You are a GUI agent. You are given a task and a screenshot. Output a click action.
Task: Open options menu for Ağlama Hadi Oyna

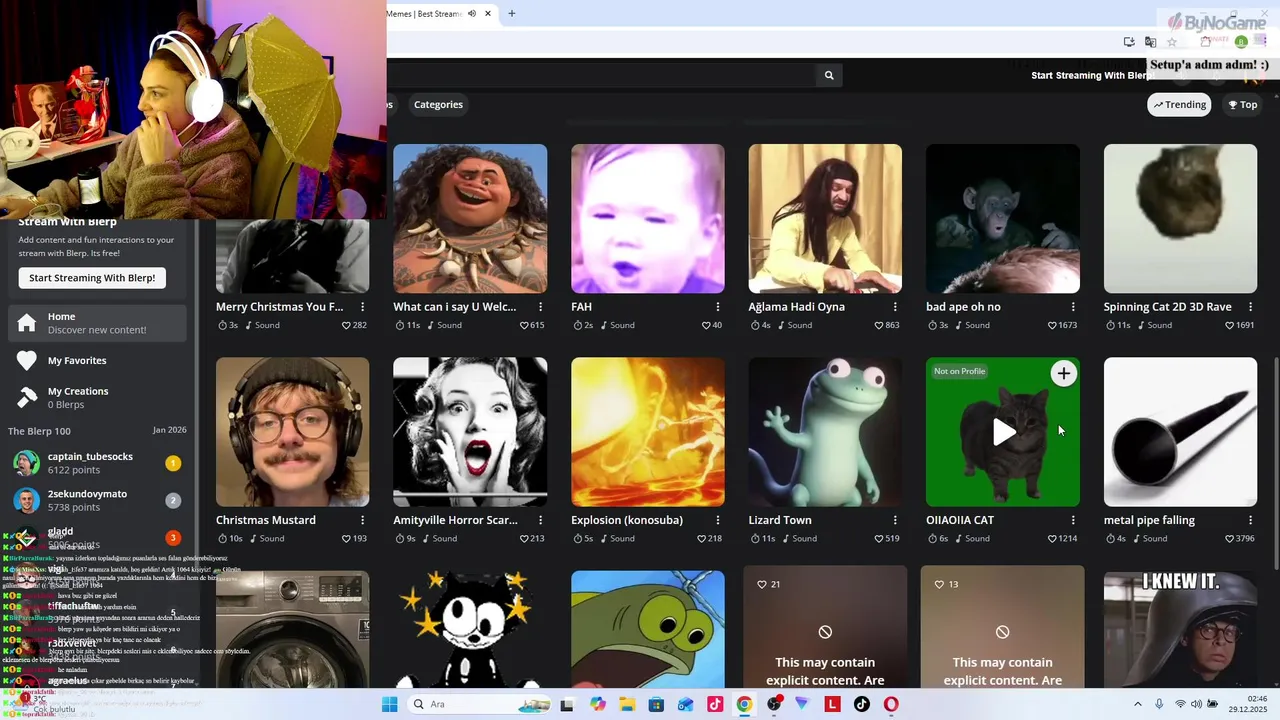point(895,307)
